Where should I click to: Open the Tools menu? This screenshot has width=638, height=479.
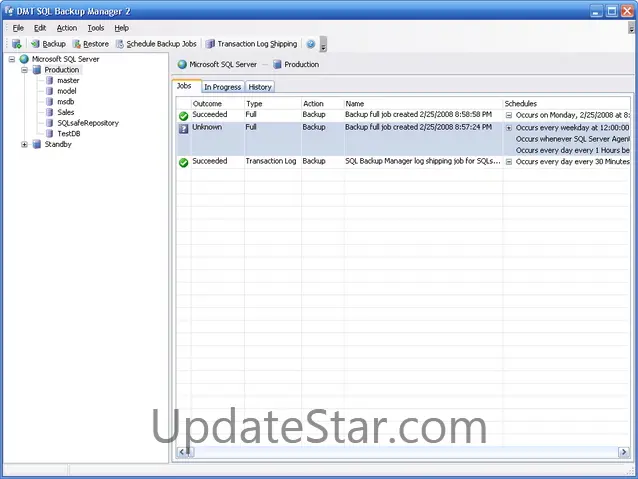96,28
